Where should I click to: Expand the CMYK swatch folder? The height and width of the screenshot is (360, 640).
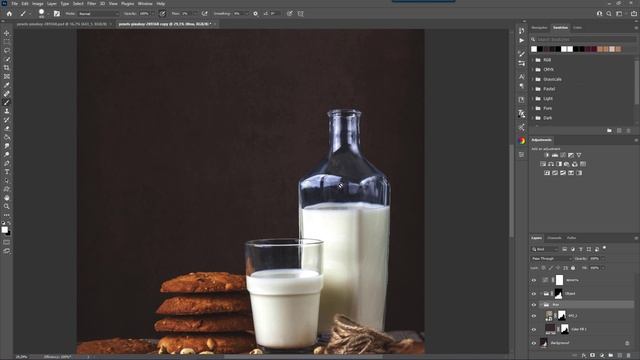533,70
